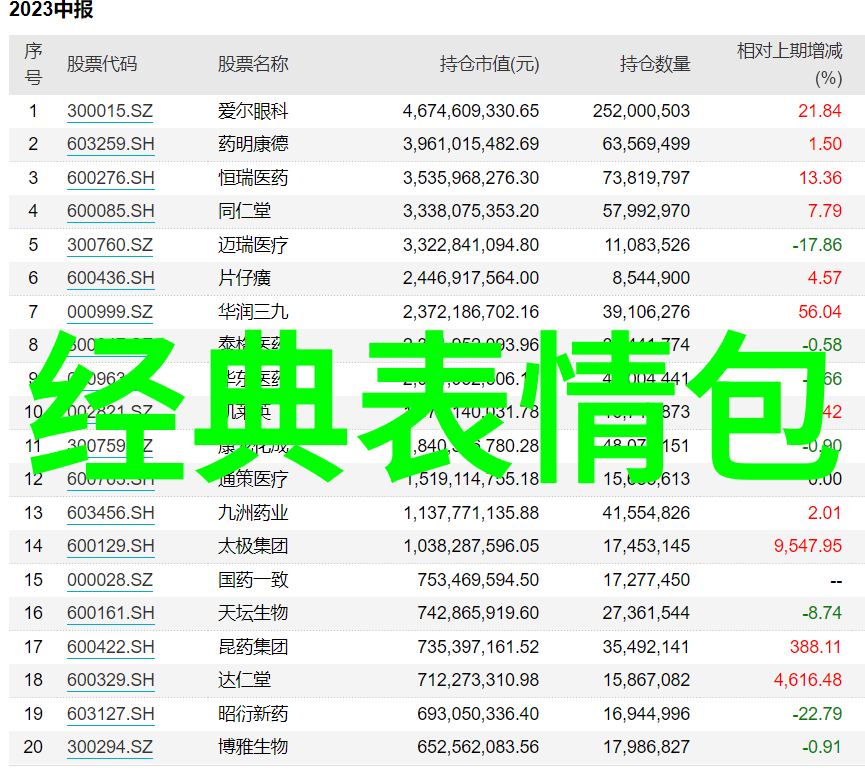Select stock name 昭衍新药
Screen dimensions: 865x776
253,714
